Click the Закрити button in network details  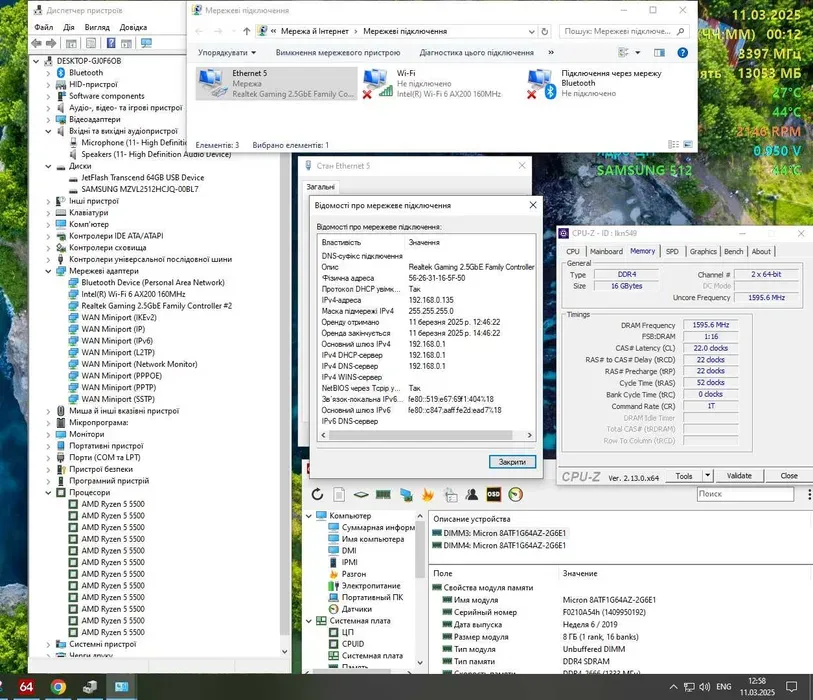point(512,461)
